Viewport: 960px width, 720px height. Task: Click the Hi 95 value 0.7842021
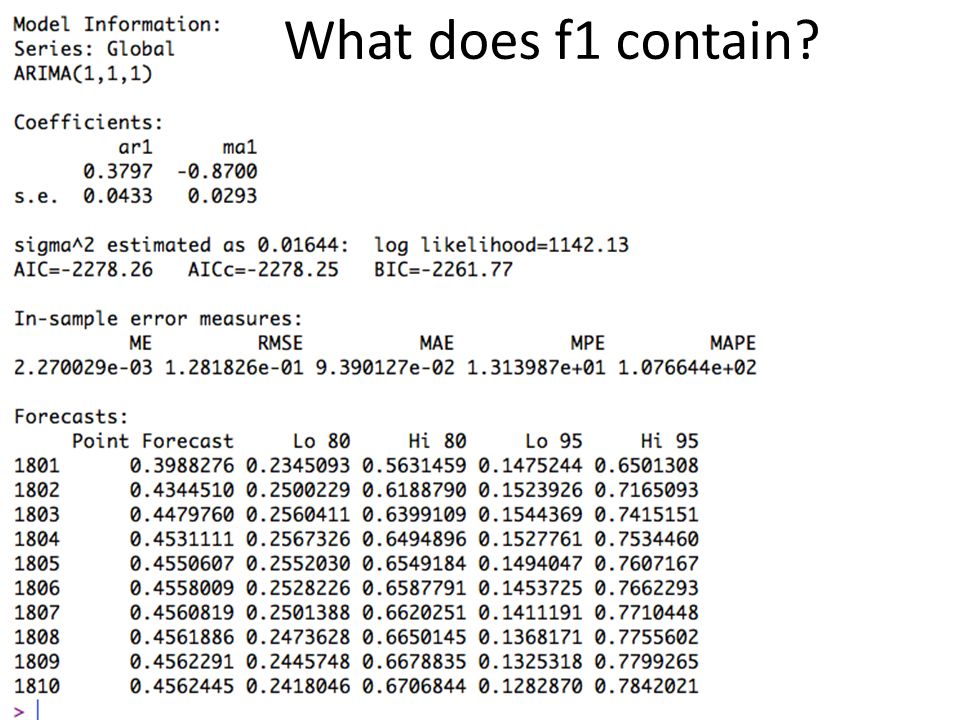coord(646,686)
